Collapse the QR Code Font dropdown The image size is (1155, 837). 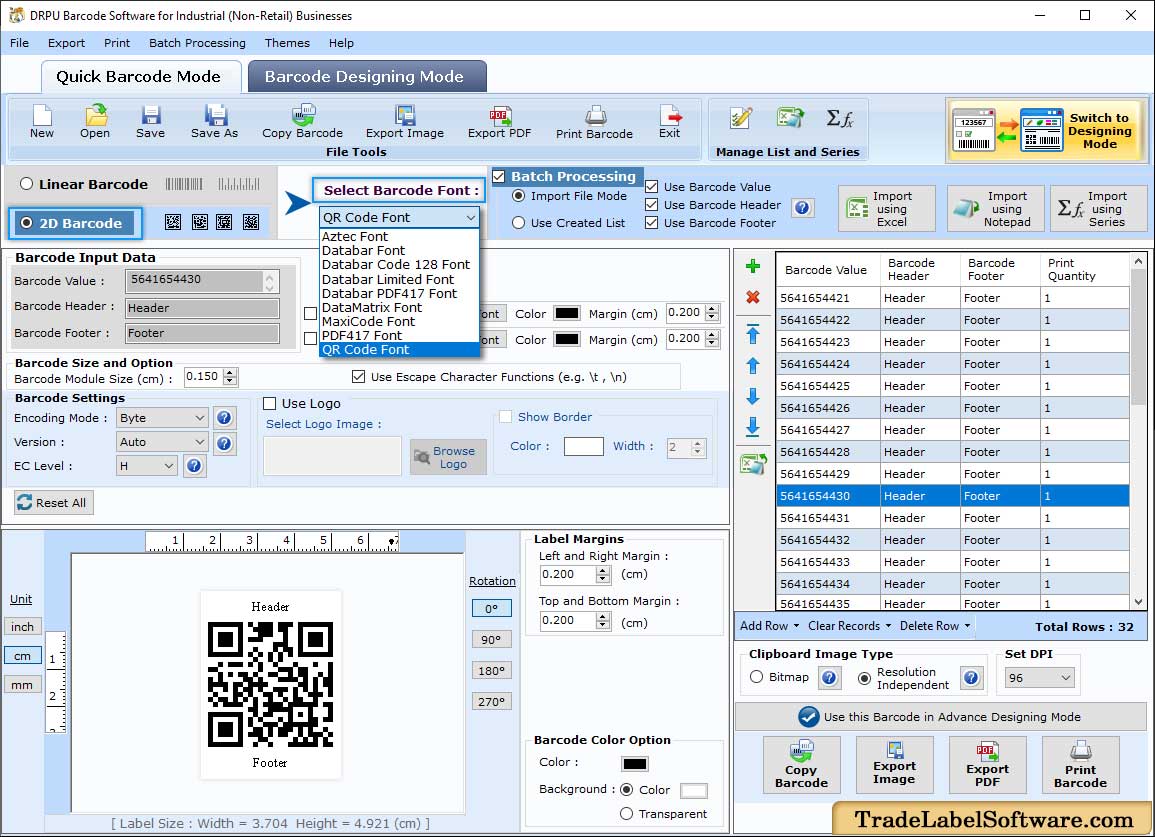[x=470, y=217]
